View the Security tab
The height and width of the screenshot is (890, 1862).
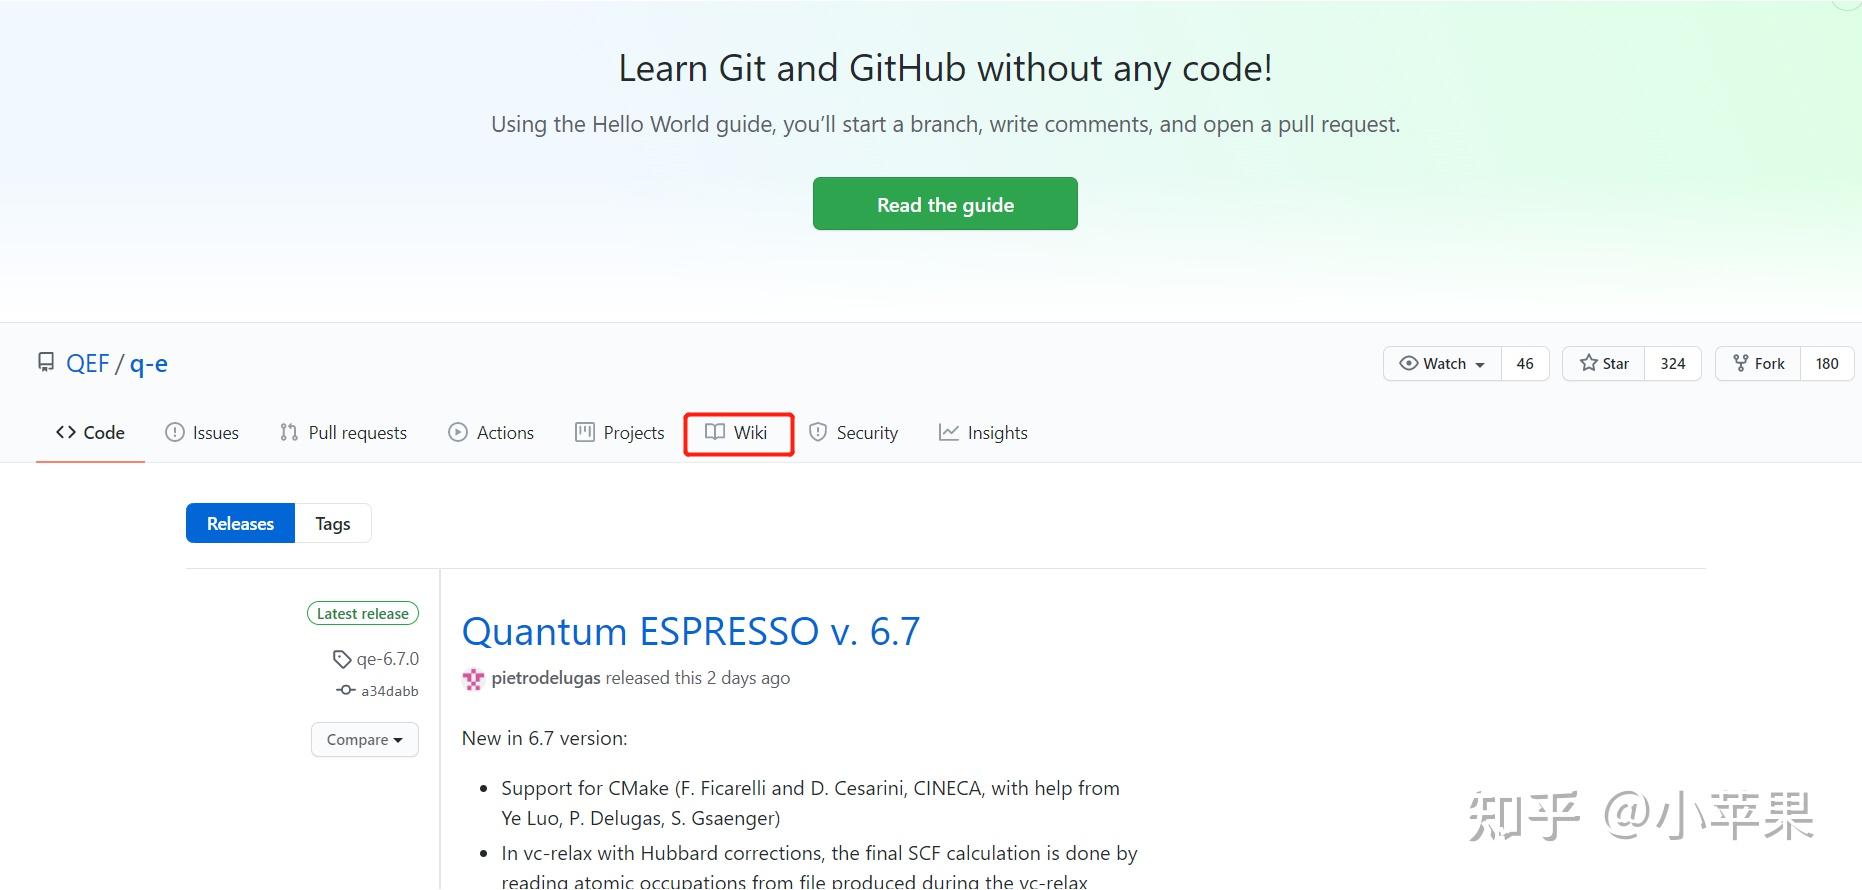coord(853,432)
